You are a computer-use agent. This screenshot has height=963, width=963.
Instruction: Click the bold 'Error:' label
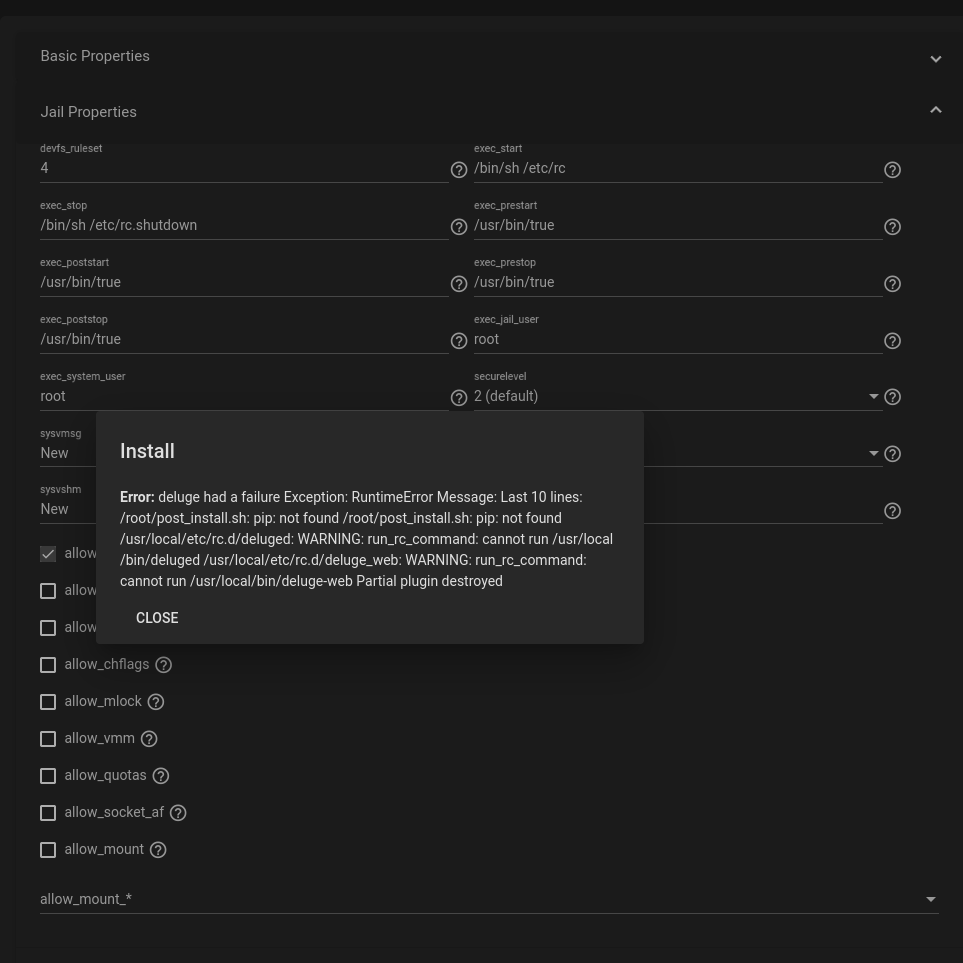(137, 497)
